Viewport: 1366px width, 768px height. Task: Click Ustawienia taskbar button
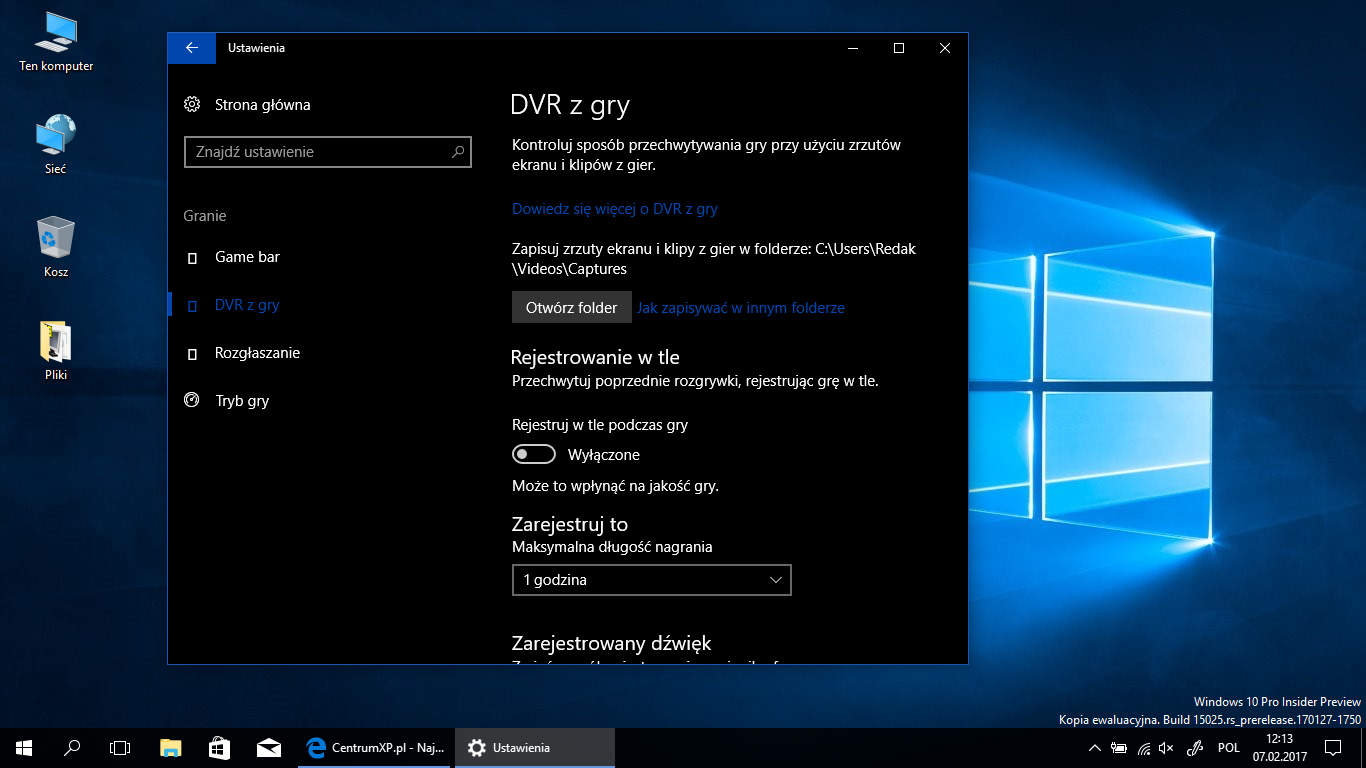pyautogui.click(x=535, y=748)
